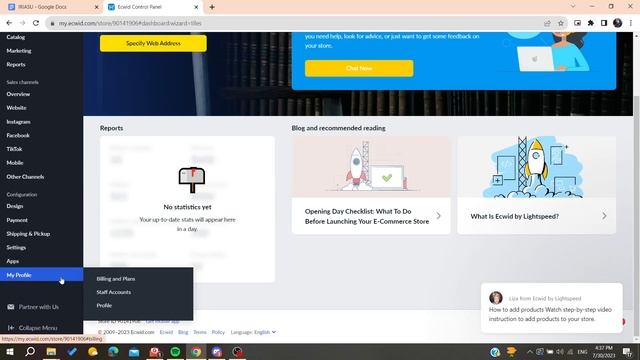640x360 pixels.
Task: Close the Ecwid Control Panel tab
Action: [196, 7]
